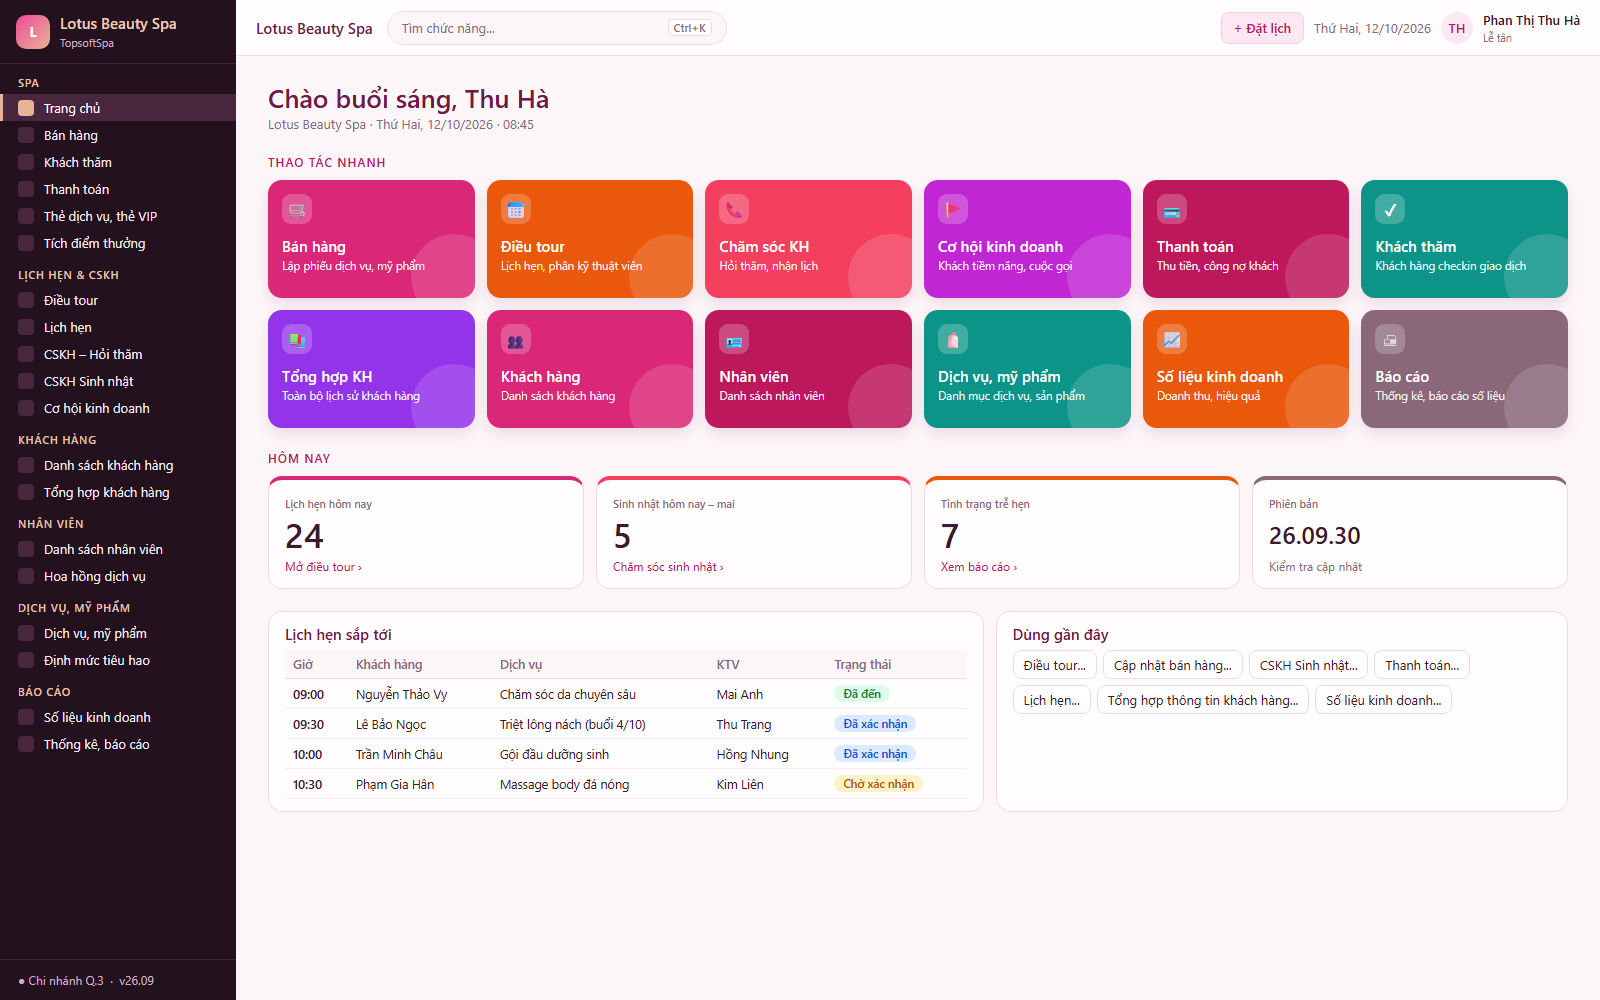Click the Nhân viên ID card icon
This screenshot has width=1600, height=1000.
(x=734, y=339)
